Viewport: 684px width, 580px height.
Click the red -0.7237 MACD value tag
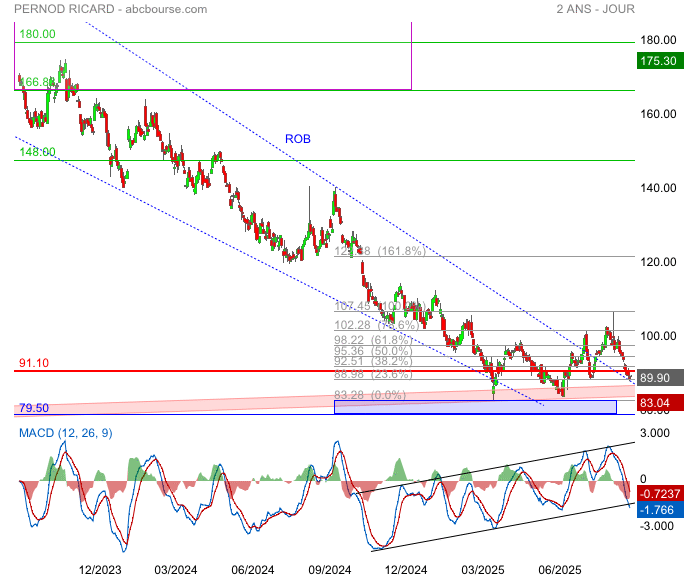660,494
